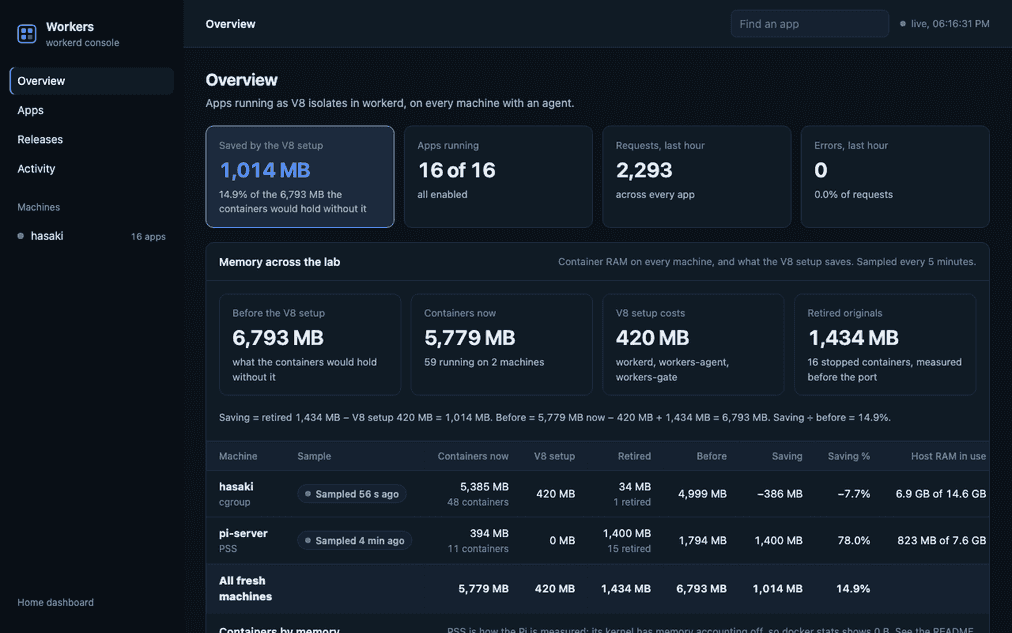This screenshot has width=1012, height=633.
Task: Click the V8 setup costs tile
Action: pos(693,345)
